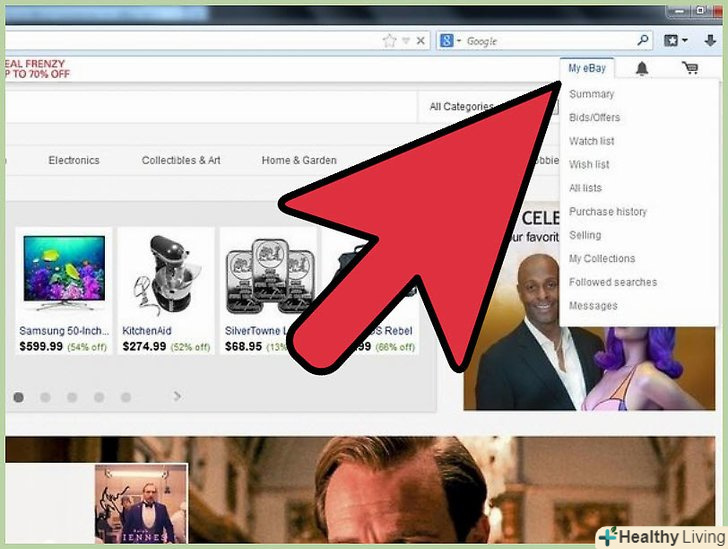Click the Deal Frenzy 70% off banner
Image resolution: width=728 pixels, height=549 pixels.
[x=37, y=69]
